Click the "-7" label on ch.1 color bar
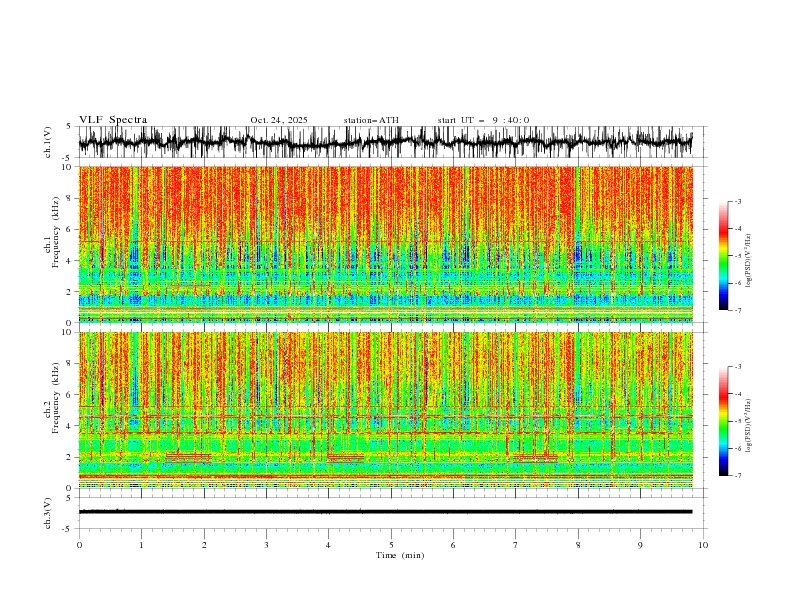792x612 pixels. click(x=738, y=310)
